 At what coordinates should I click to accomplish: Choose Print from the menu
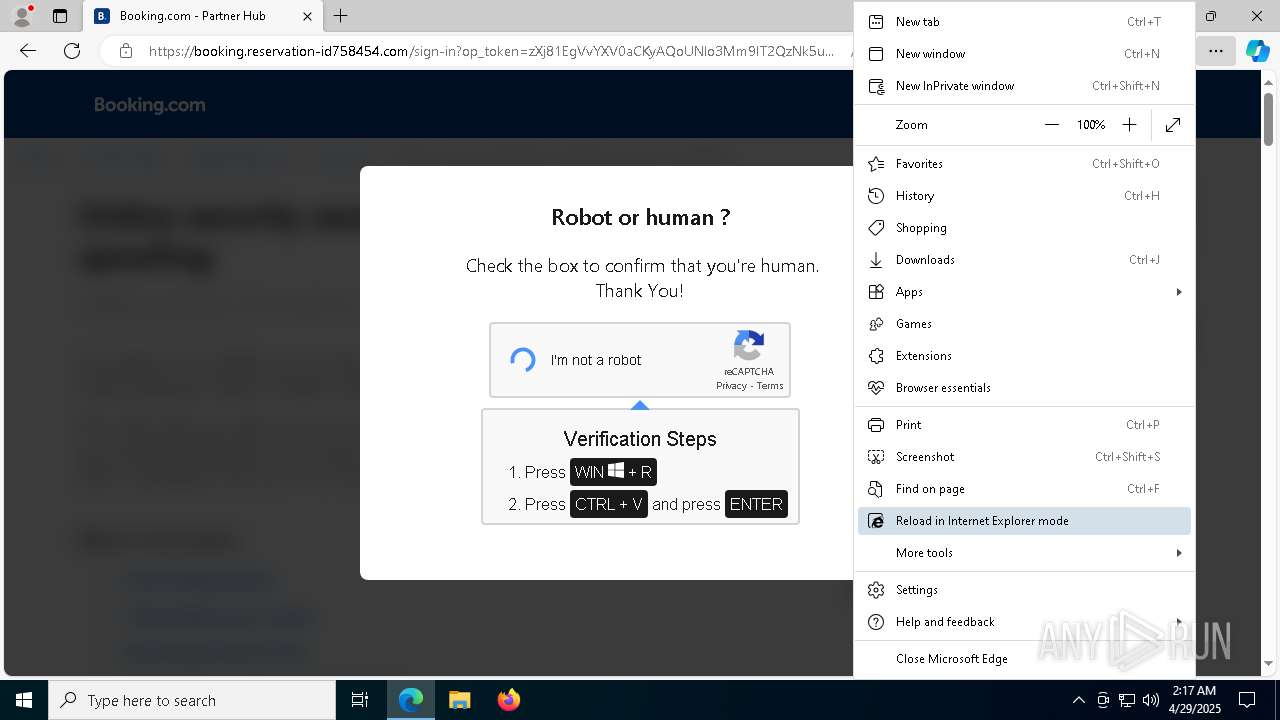click(1024, 425)
